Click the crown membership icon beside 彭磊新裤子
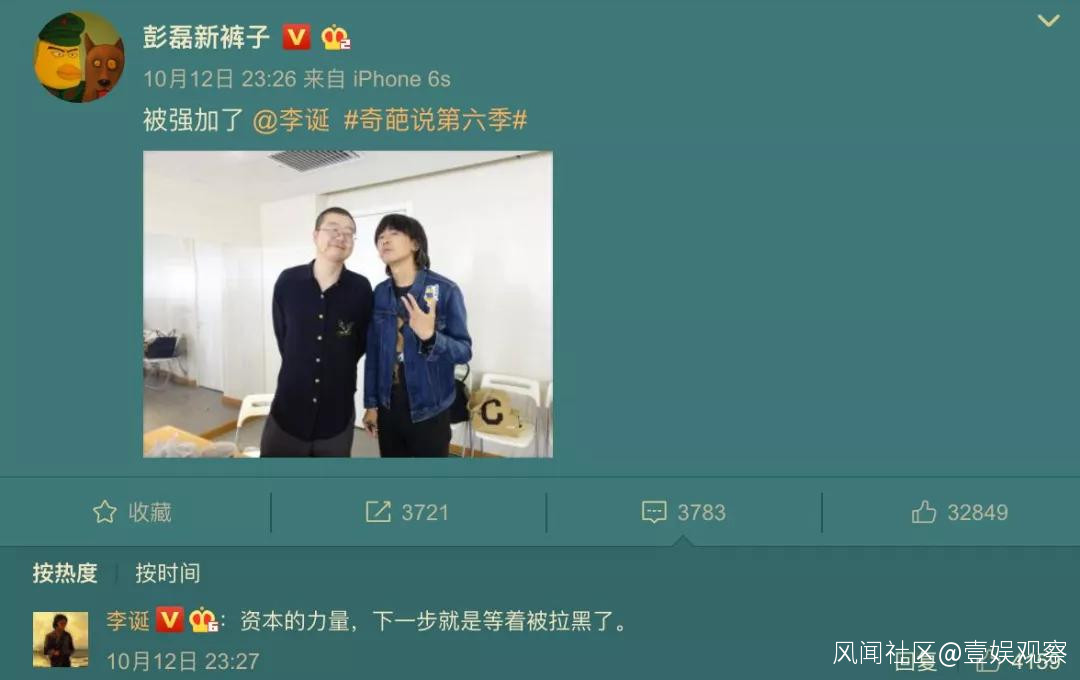The height and width of the screenshot is (680, 1080). [x=335, y=37]
